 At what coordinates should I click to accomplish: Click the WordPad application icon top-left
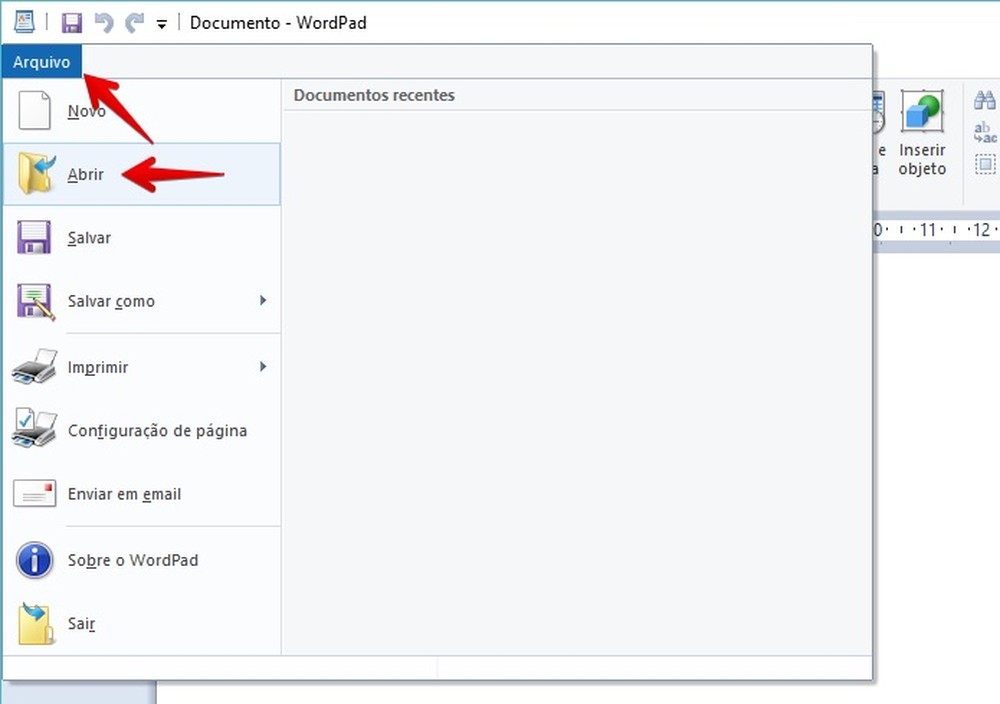click(23, 20)
